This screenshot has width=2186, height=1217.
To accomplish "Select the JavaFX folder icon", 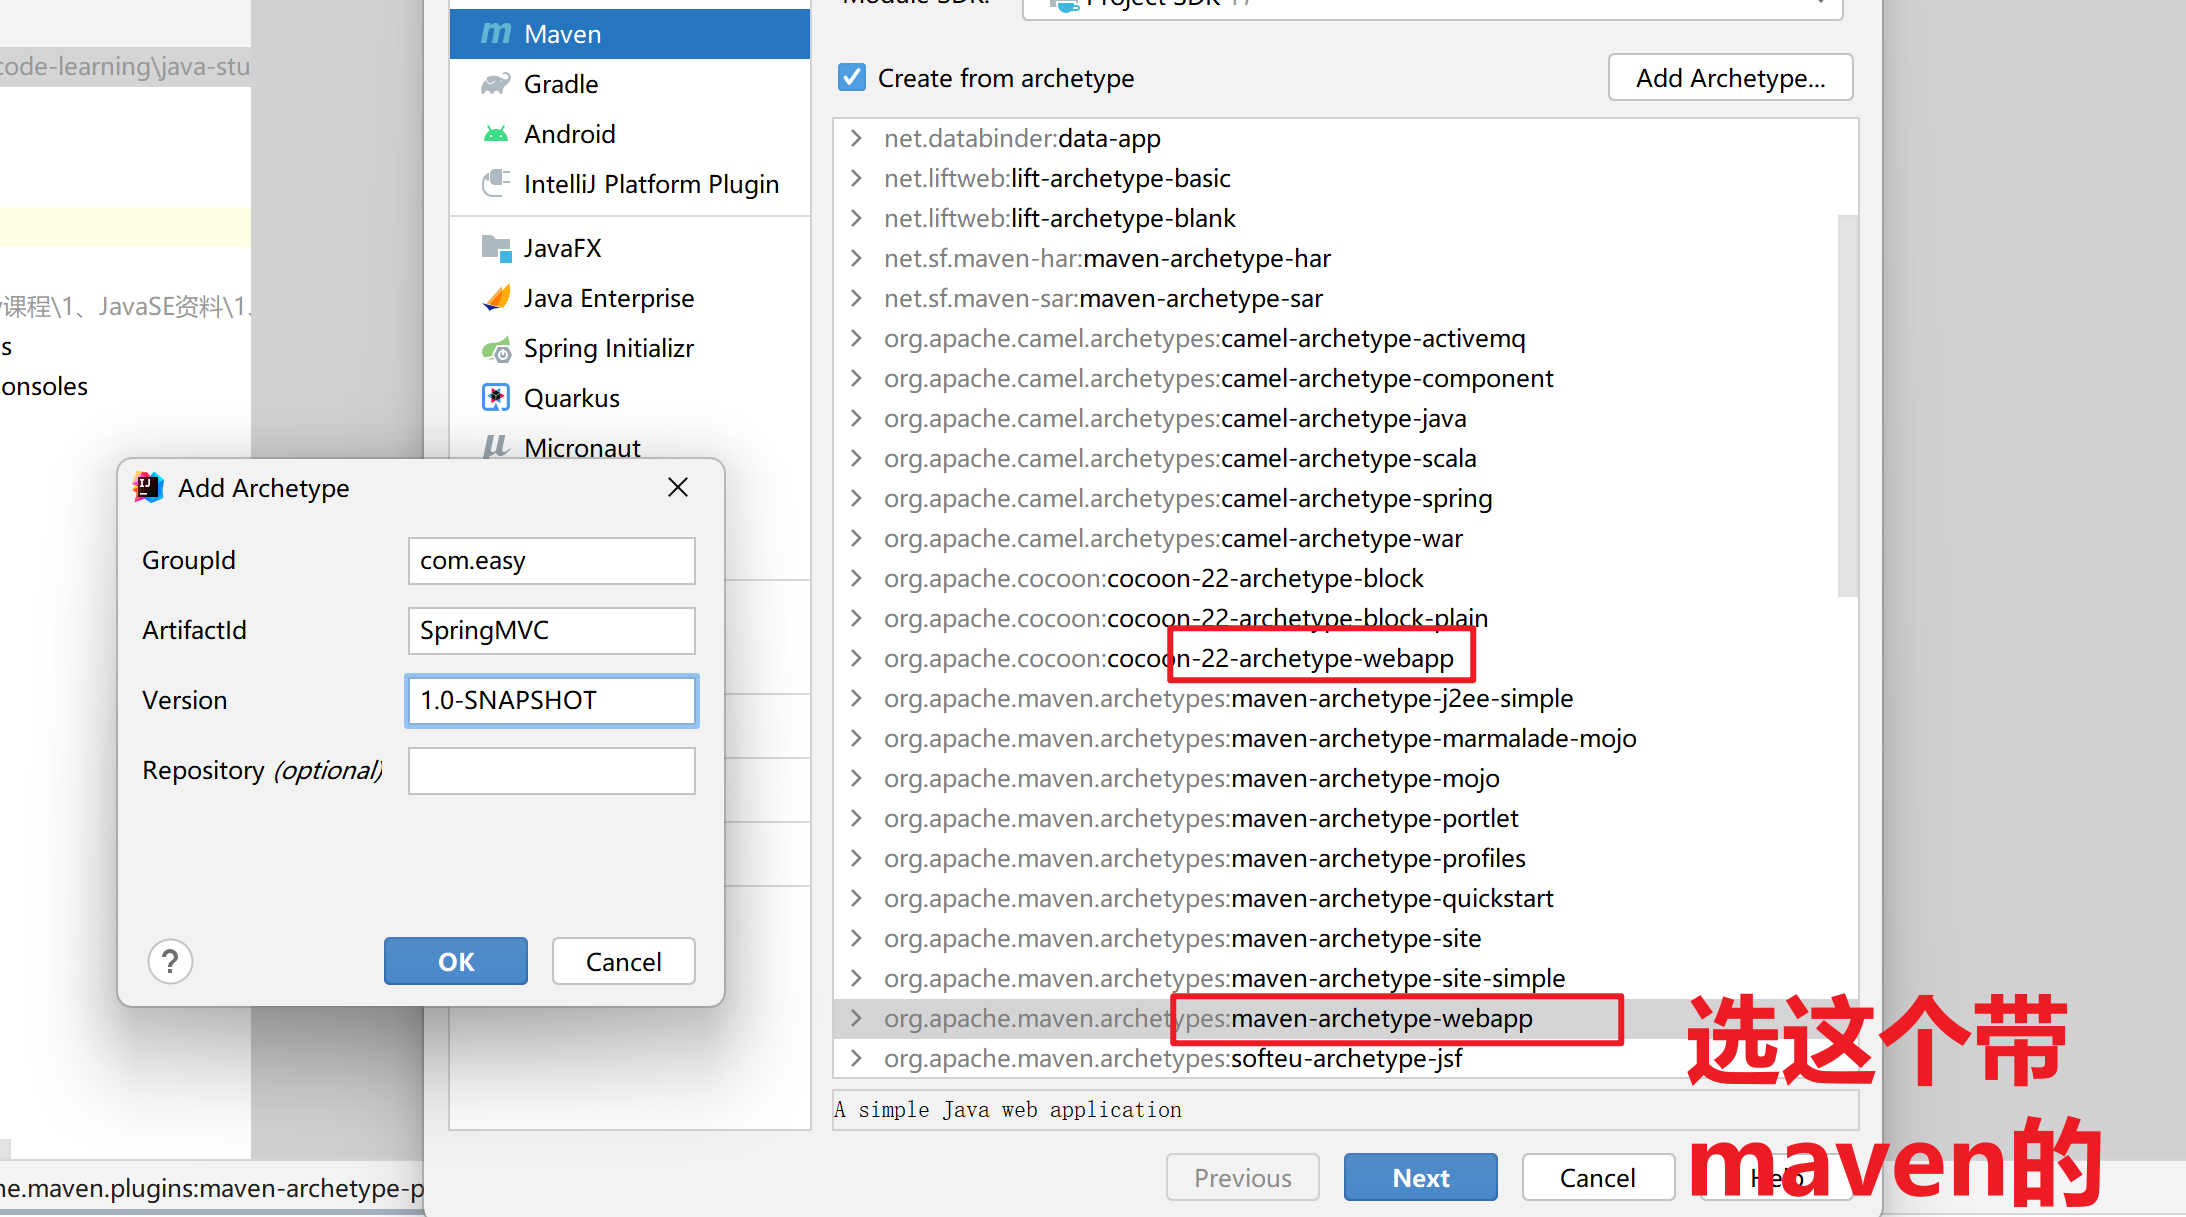I will click(495, 248).
